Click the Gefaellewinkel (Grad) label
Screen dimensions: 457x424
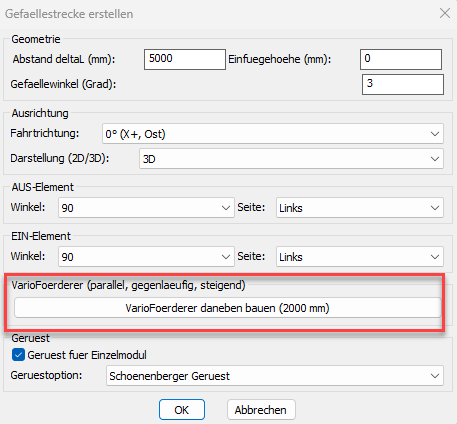(63, 84)
